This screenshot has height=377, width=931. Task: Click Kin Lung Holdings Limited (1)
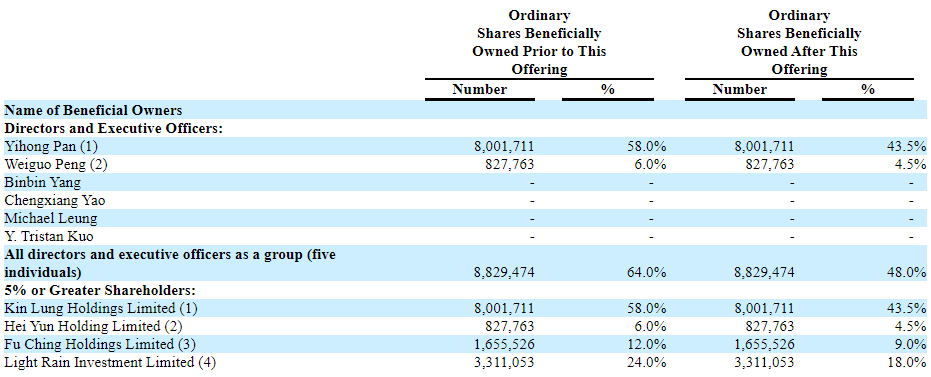pyautogui.click(x=100, y=308)
